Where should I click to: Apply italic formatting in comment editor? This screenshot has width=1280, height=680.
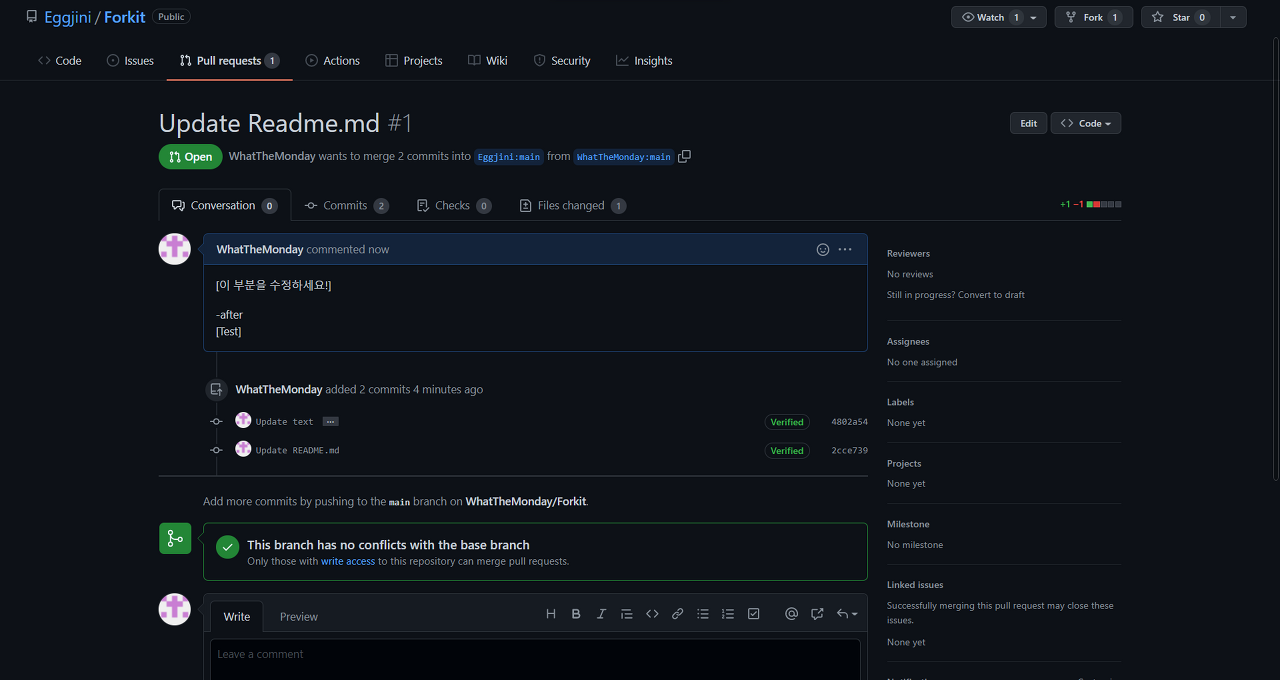click(x=601, y=614)
